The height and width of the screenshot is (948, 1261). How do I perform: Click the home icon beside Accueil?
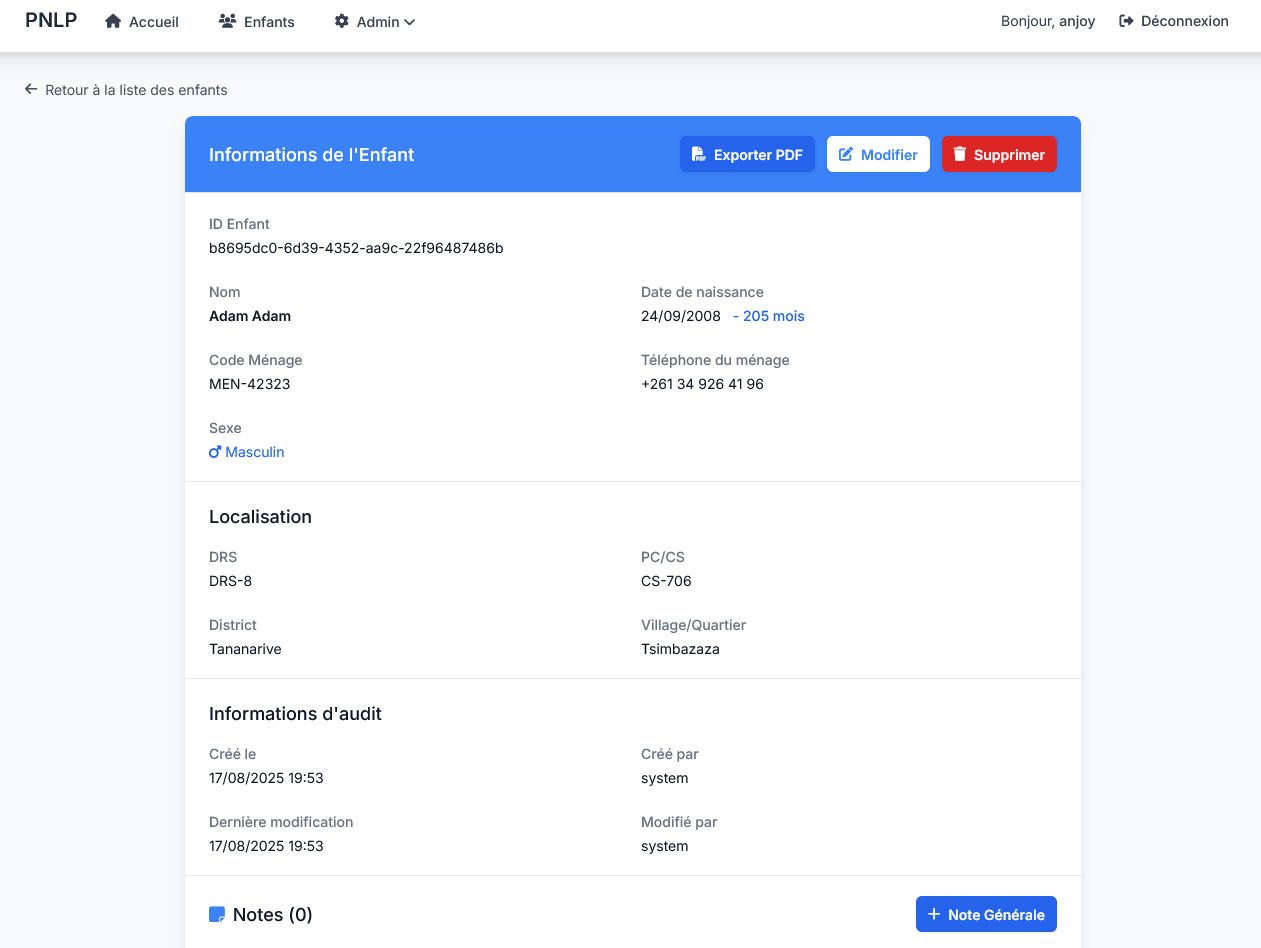(113, 21)
